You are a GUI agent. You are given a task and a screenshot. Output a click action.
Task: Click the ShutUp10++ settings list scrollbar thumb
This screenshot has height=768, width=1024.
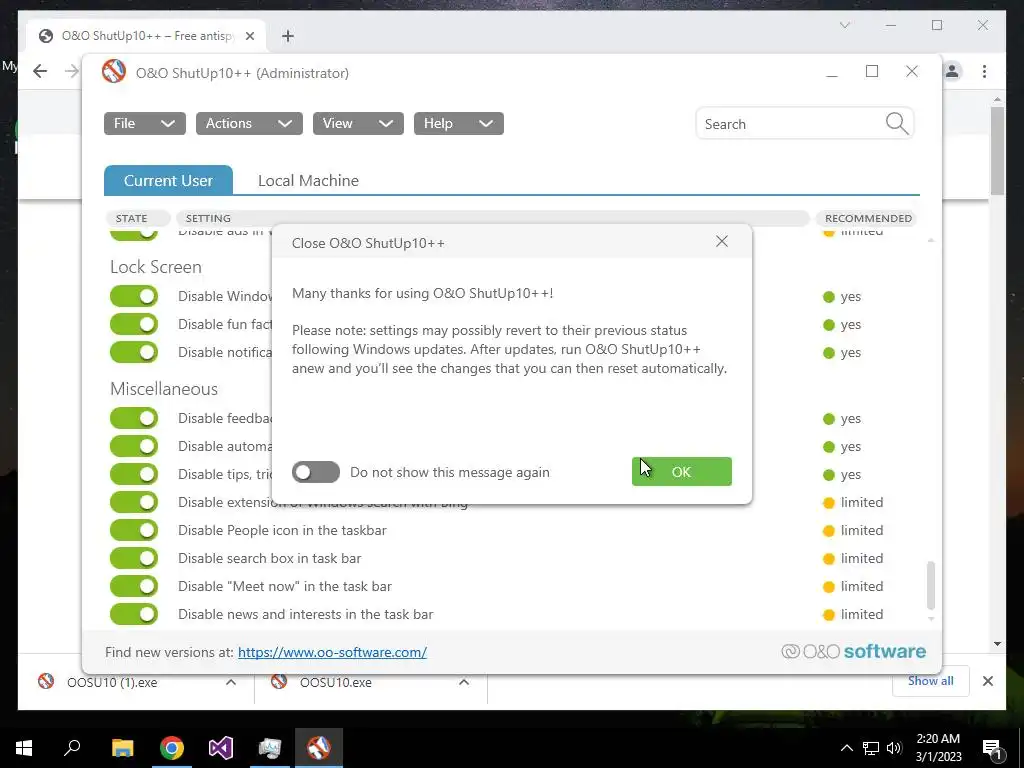coord(931,585)
